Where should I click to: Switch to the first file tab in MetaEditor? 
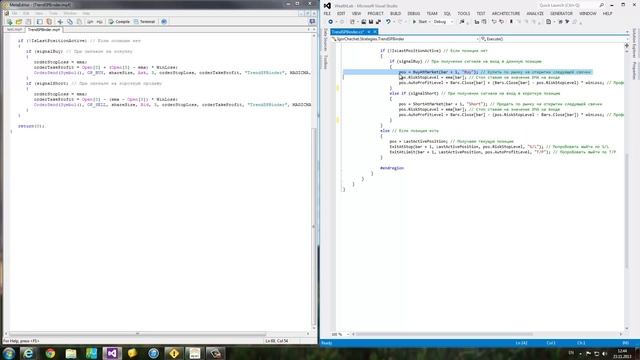[14, 30]
